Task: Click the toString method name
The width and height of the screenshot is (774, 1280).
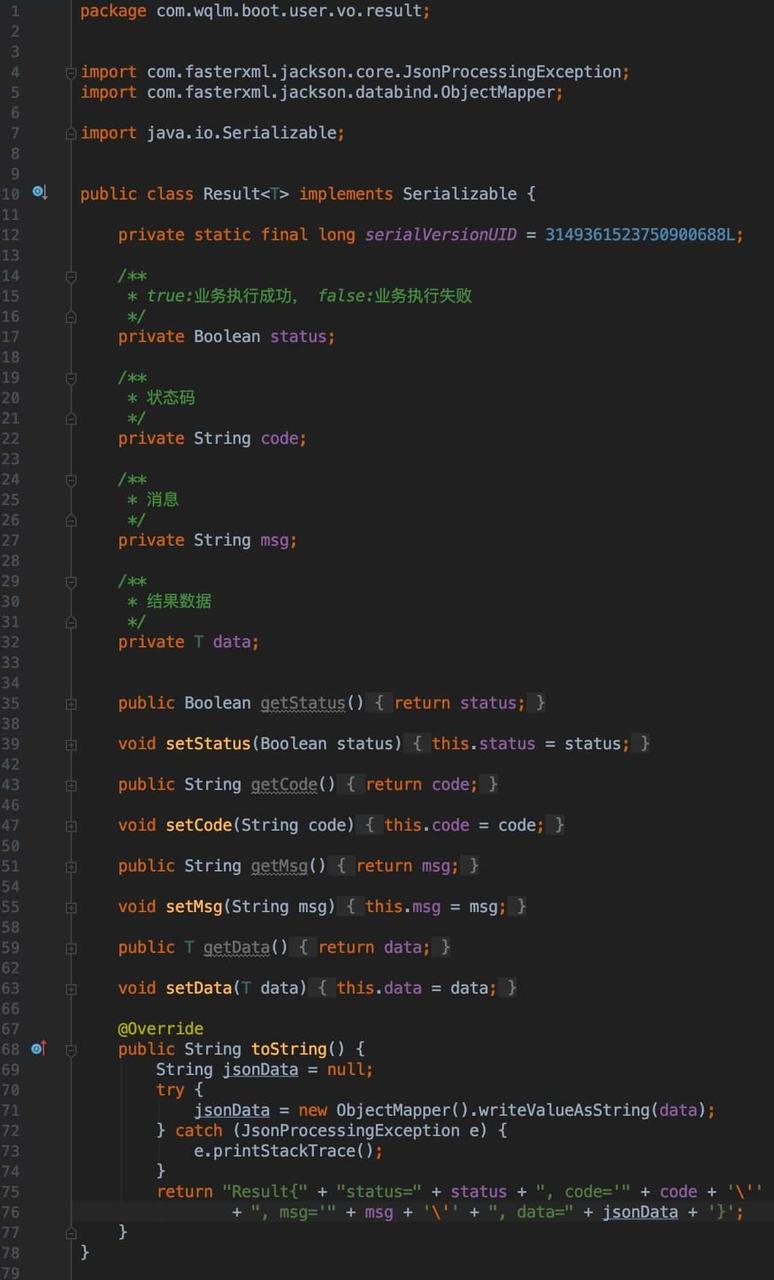Action: 289,1049
